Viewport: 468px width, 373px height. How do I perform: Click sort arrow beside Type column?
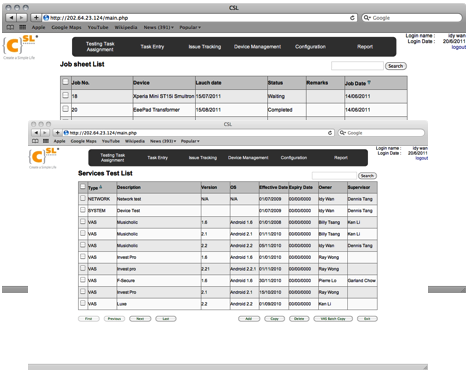click(101, 187)
